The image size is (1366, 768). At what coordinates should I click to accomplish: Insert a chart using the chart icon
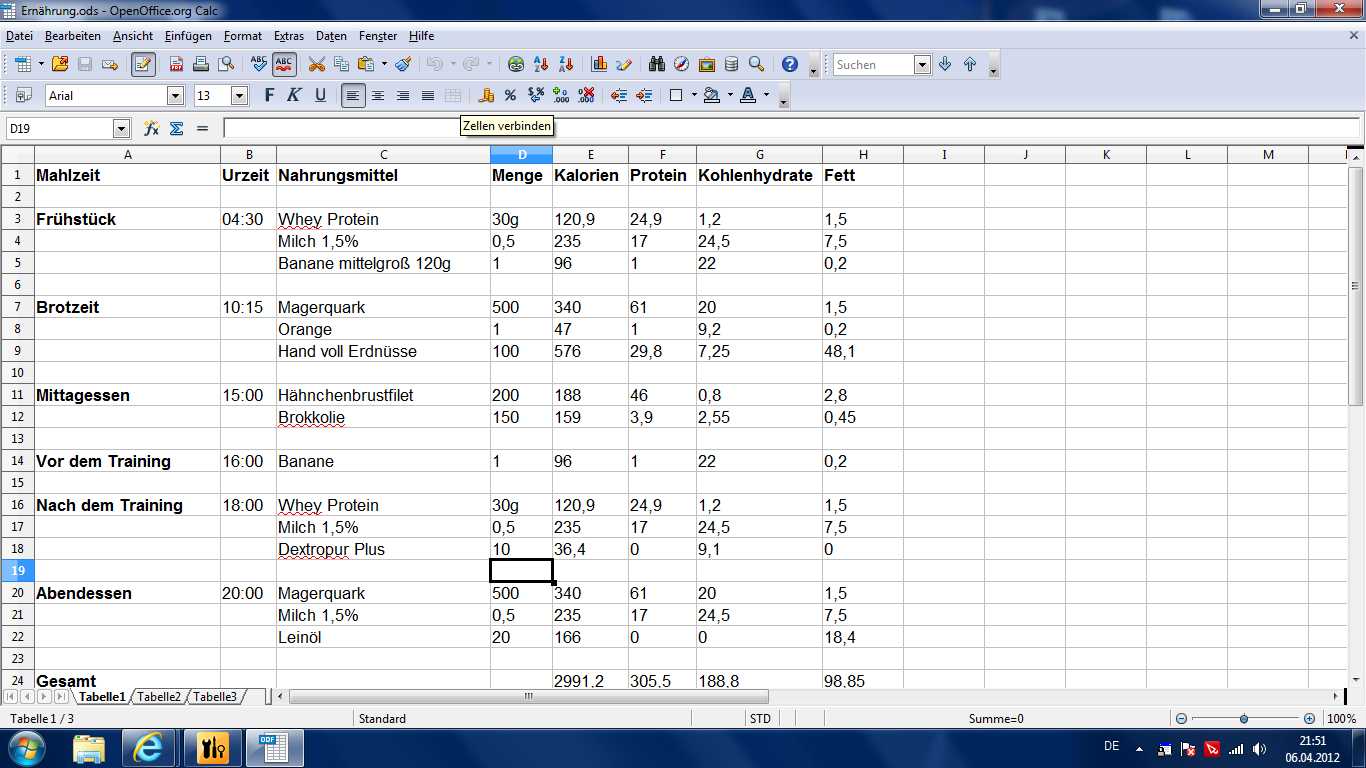point(599,64)
